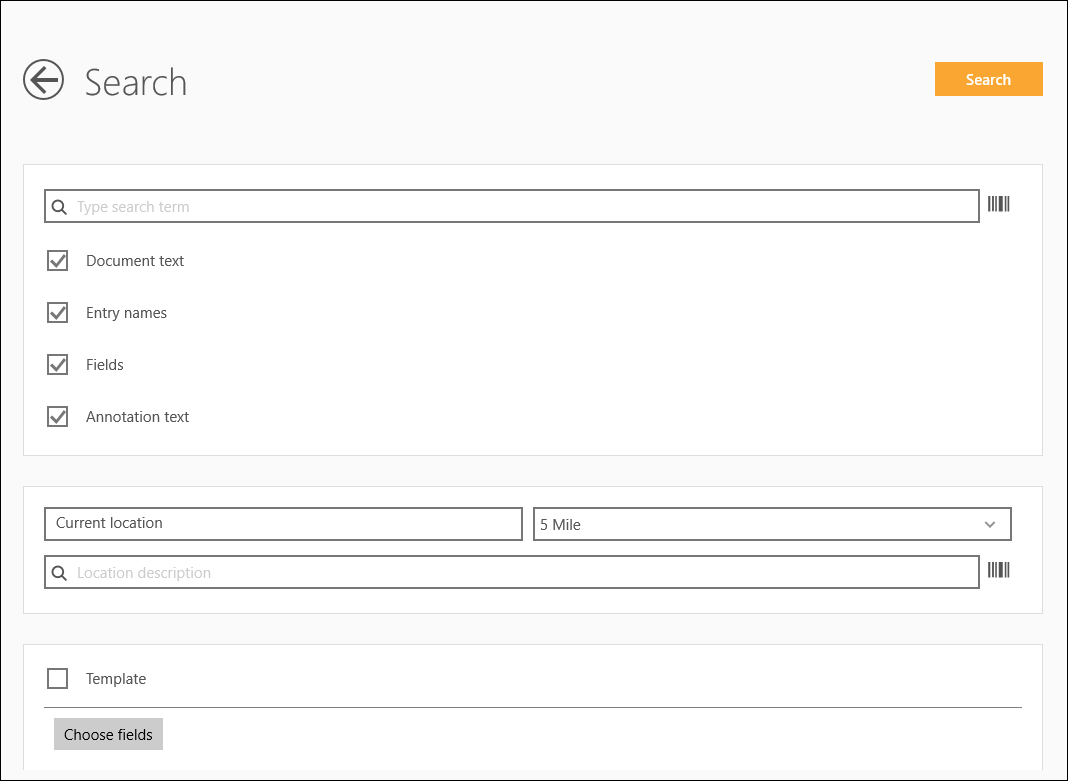
Task: Uncheck the Document text checkbox
Action: click(x=57, y=261)
